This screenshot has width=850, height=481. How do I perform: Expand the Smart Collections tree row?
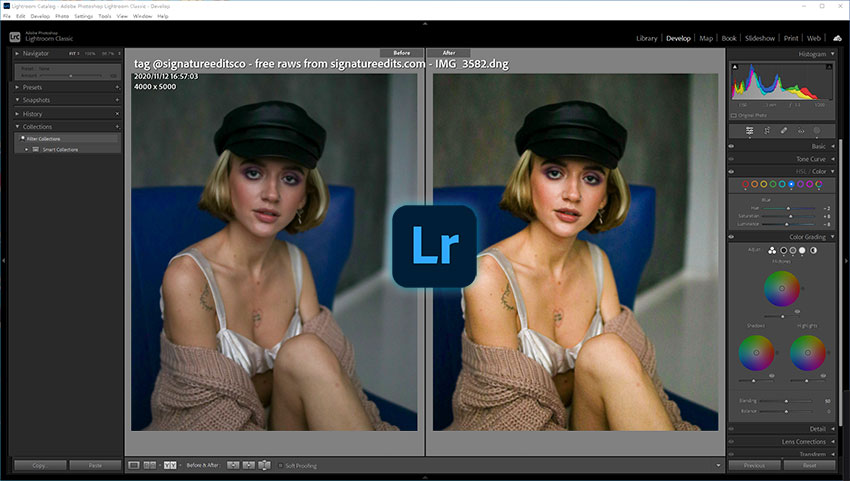(x=27, y=150)
